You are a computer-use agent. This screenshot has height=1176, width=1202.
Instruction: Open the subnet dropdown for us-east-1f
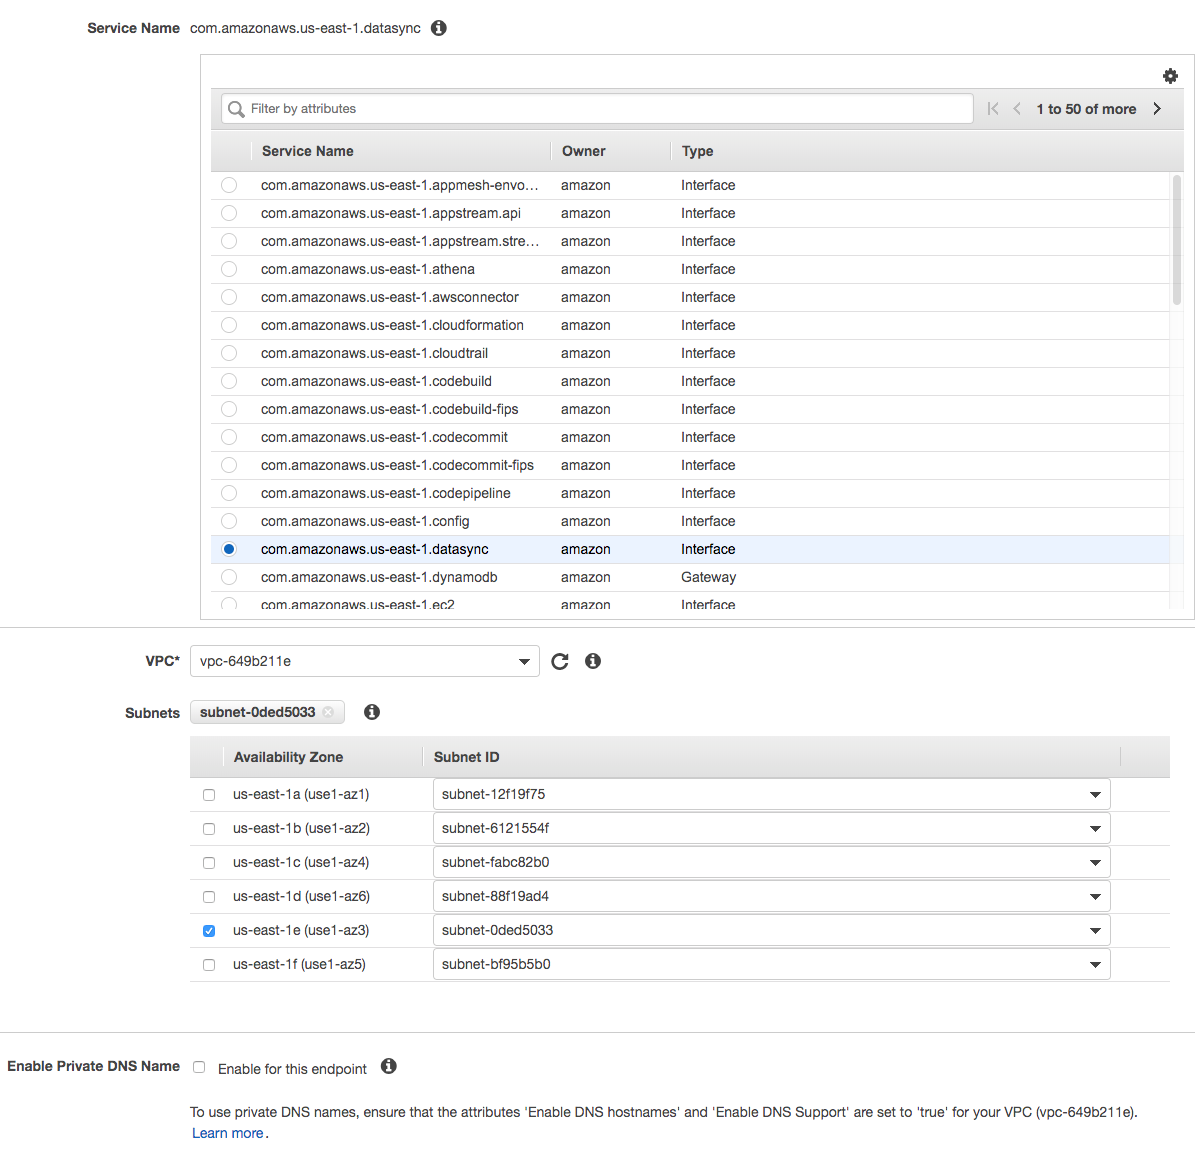(1094, 964)
